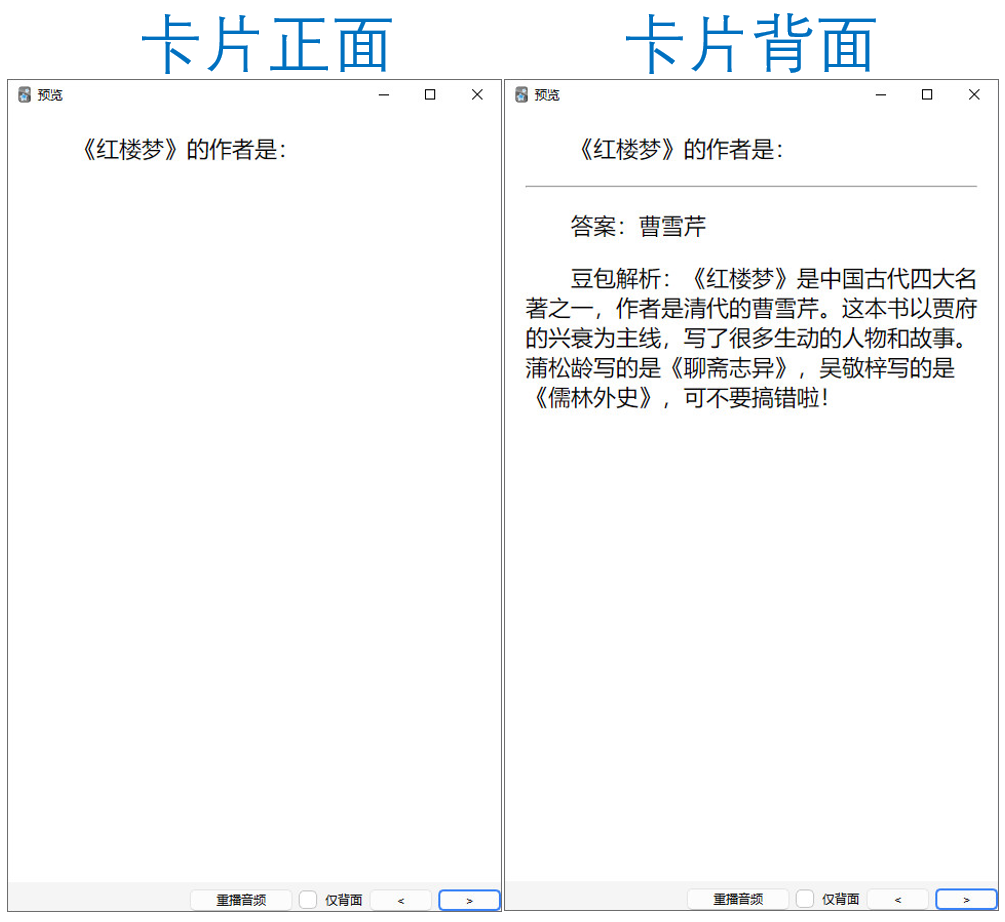Tick 仅背面 checkbox in left preview window

308,900
